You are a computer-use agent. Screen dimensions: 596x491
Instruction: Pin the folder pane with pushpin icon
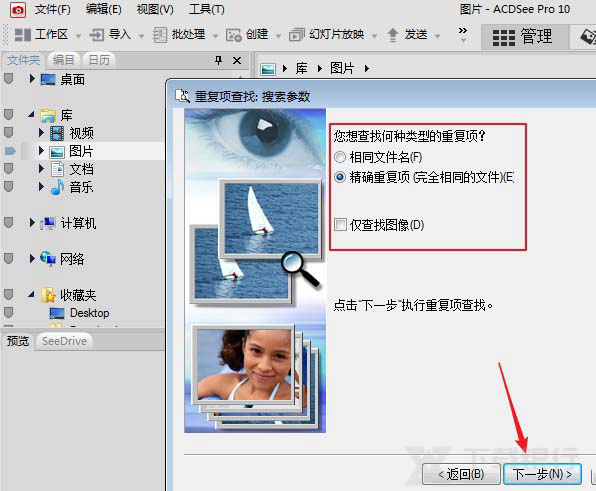[x=218, y=60]
